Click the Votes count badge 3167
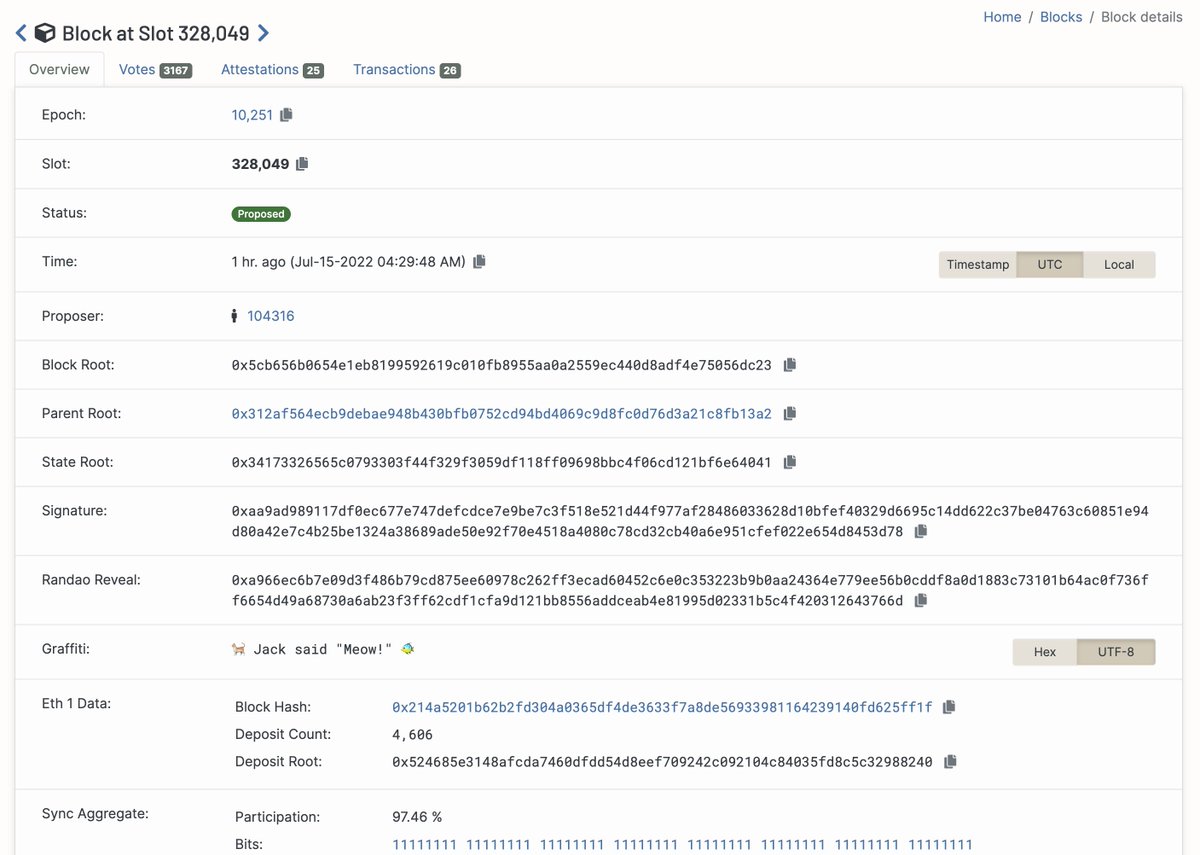 coord(176,71)
